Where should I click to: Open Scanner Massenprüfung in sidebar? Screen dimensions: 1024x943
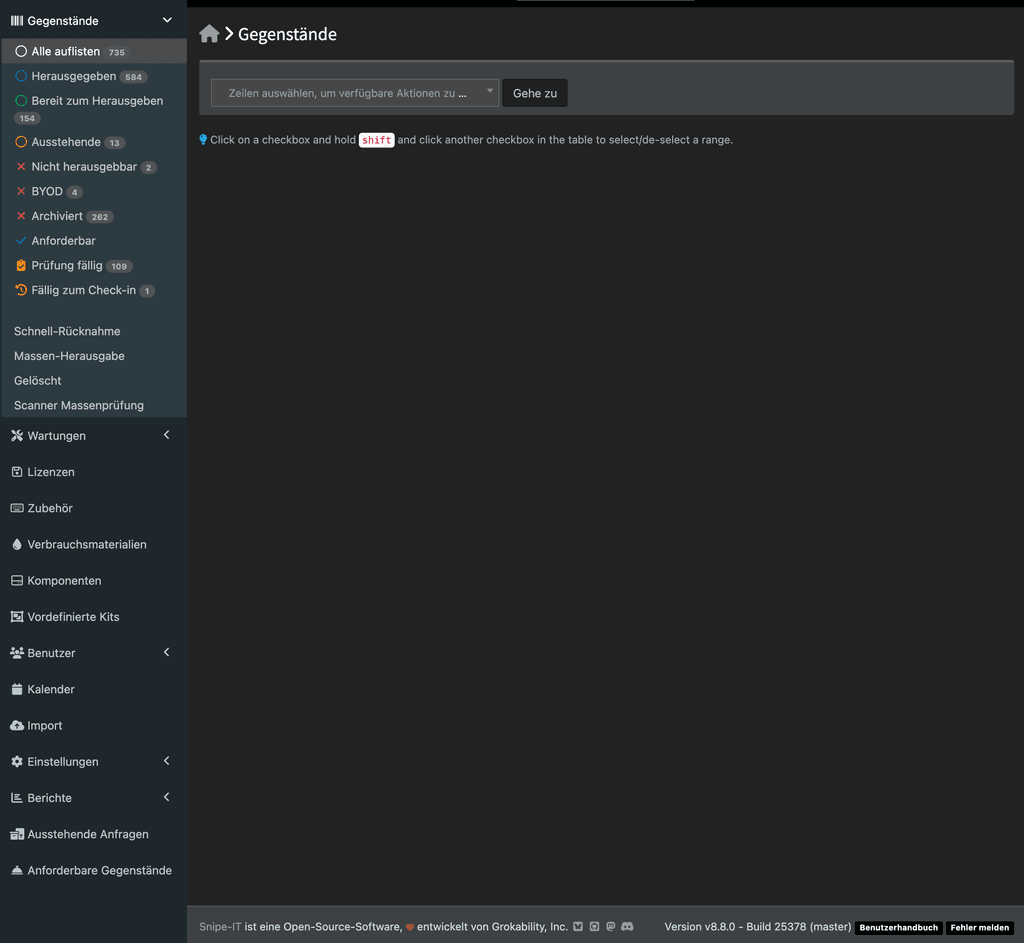79,406
